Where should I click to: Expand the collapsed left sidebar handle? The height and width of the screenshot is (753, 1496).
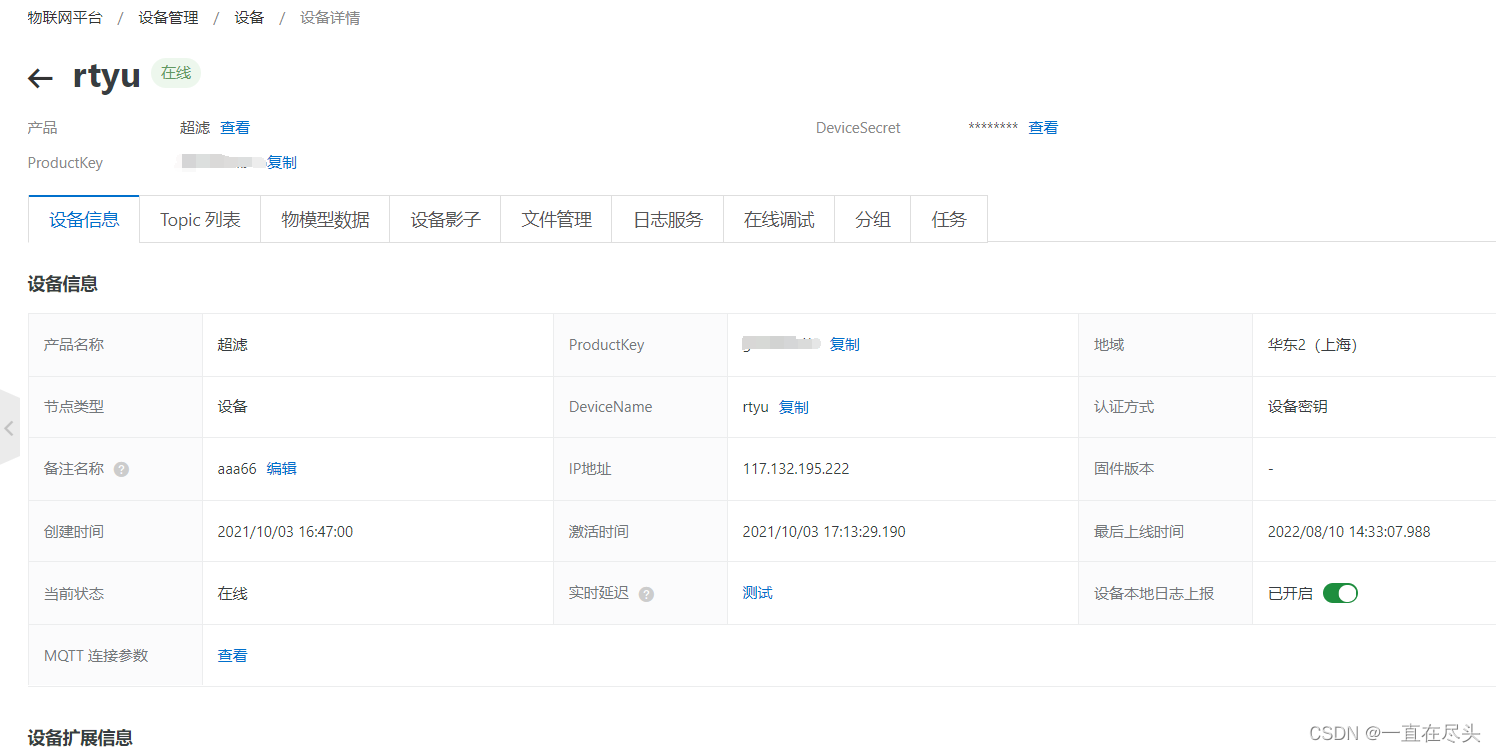(9, 428)
